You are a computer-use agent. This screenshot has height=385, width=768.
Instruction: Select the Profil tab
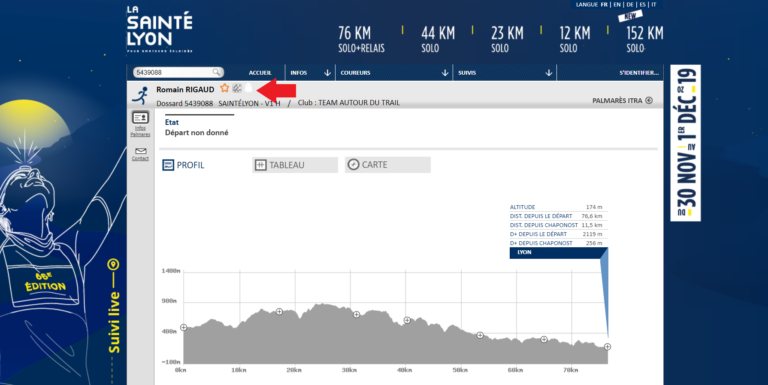tap(184, 165)
